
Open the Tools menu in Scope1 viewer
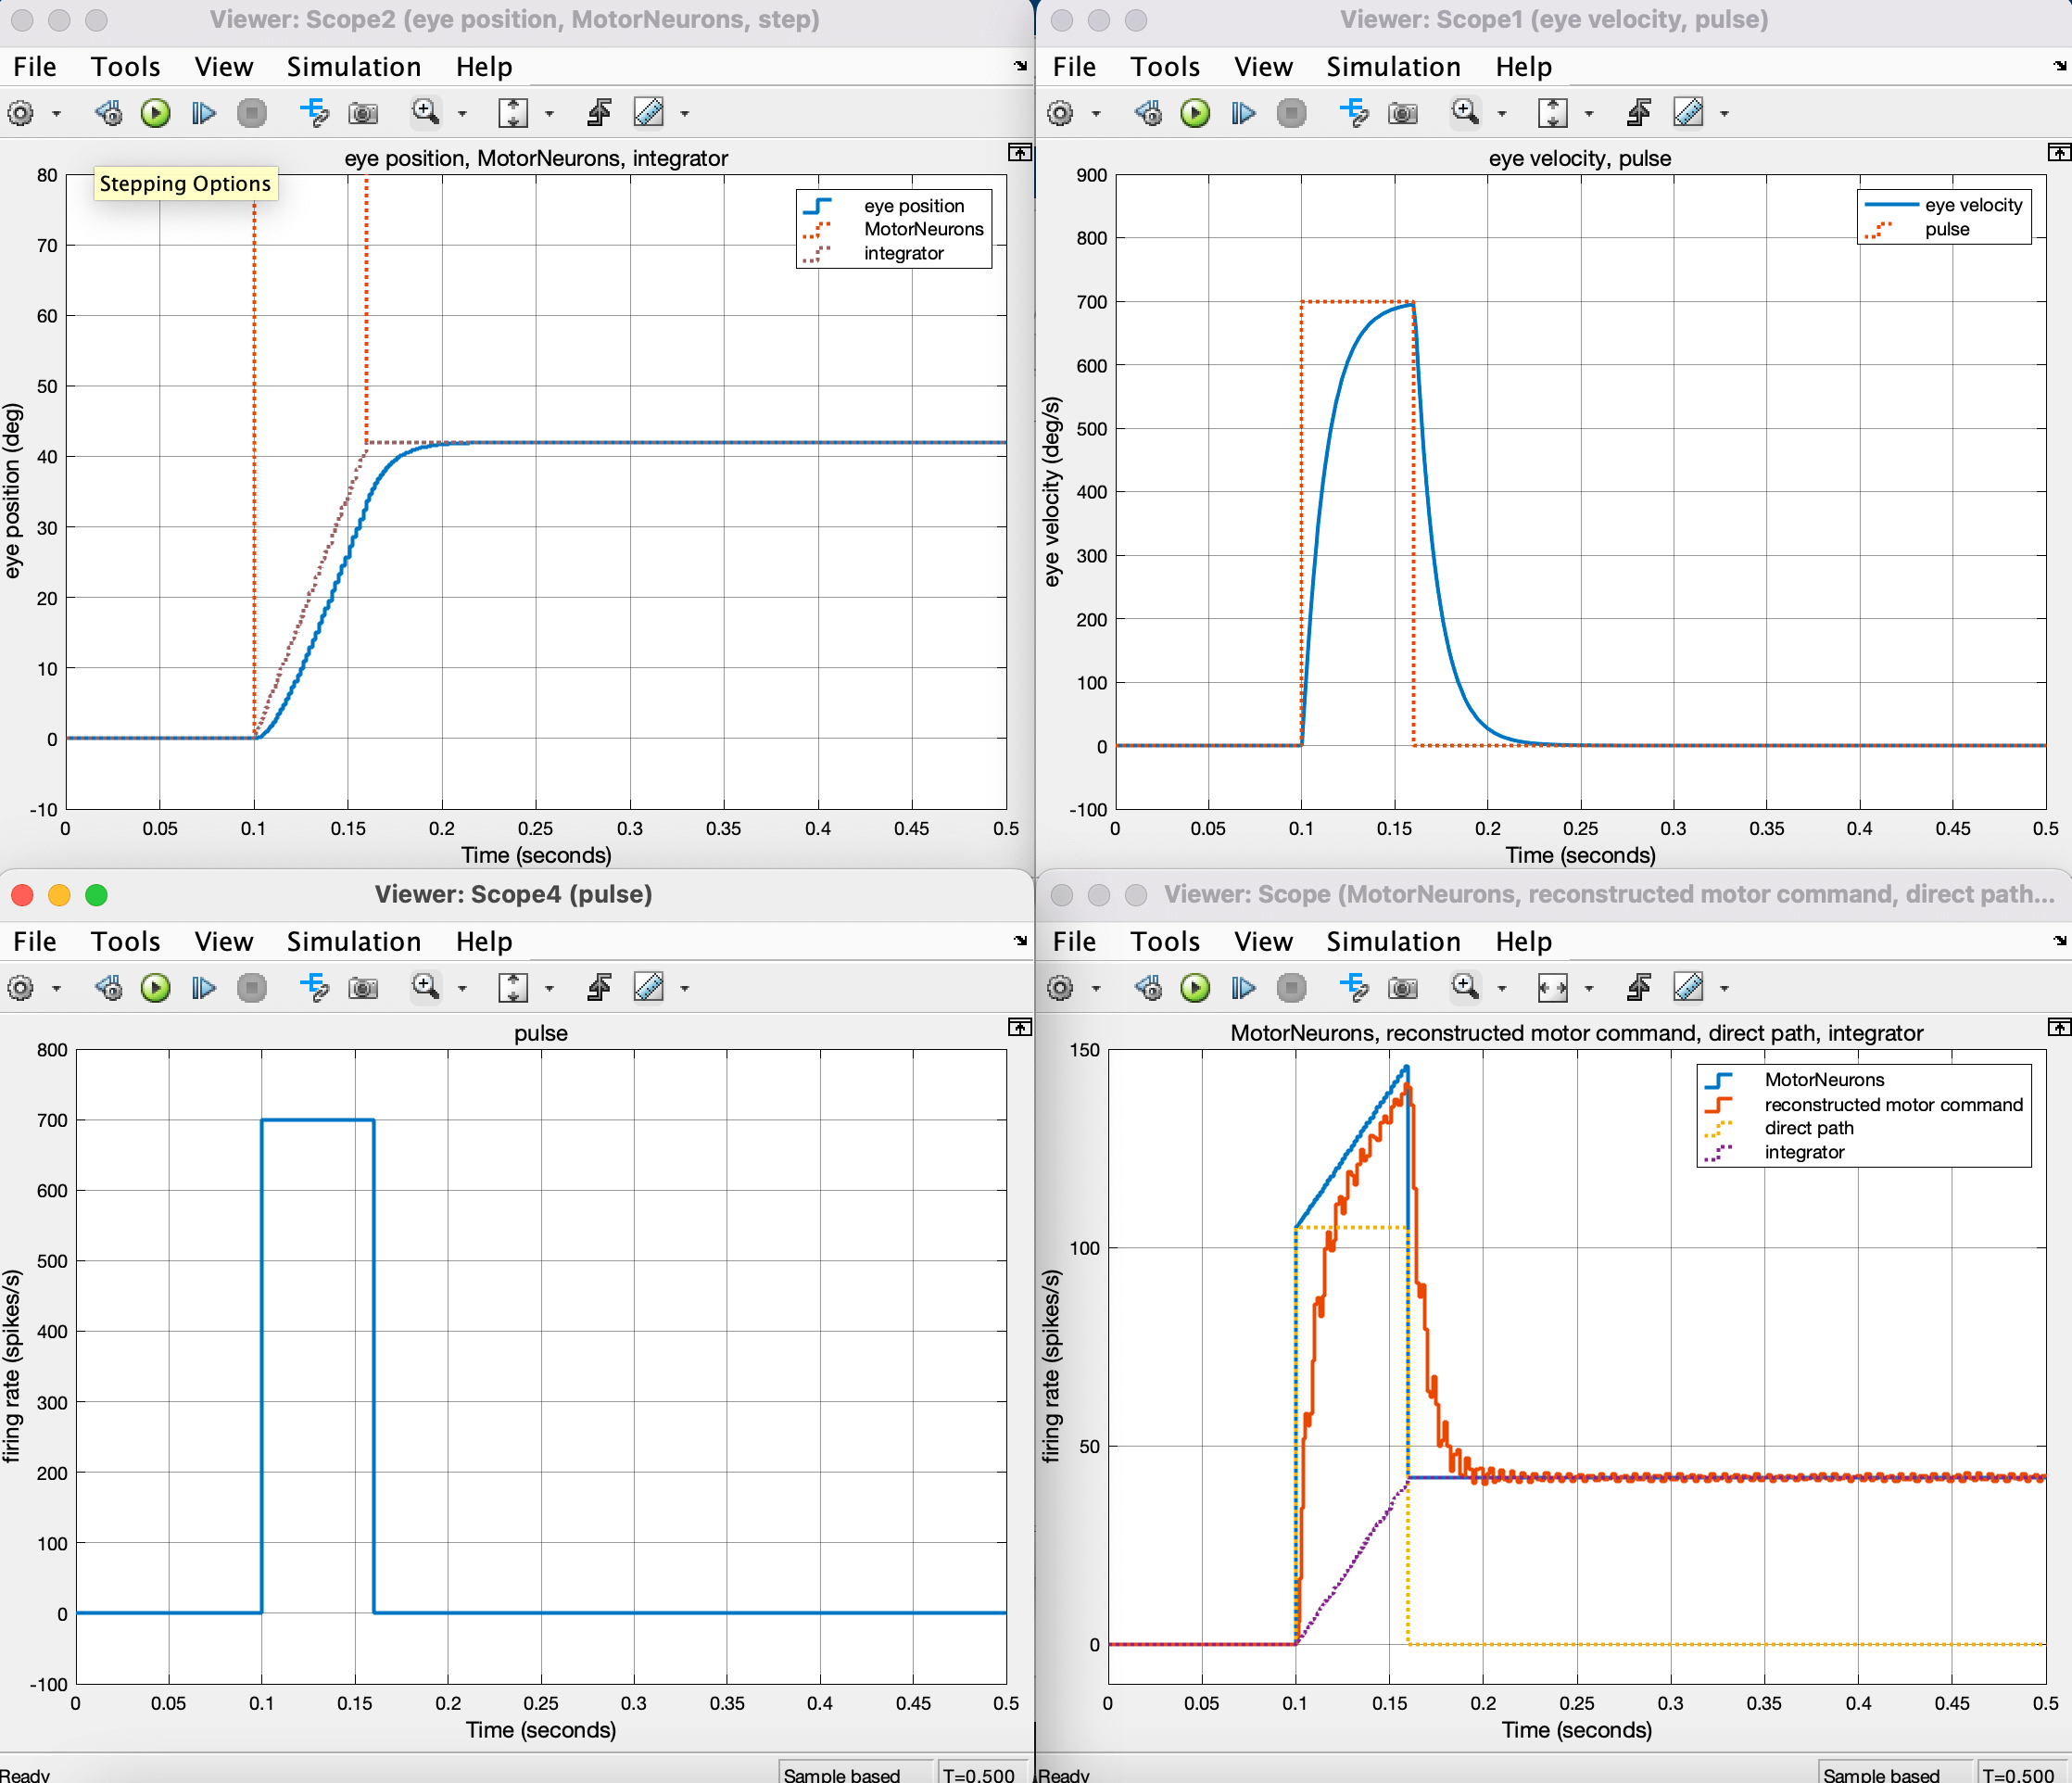point(1164,66)
